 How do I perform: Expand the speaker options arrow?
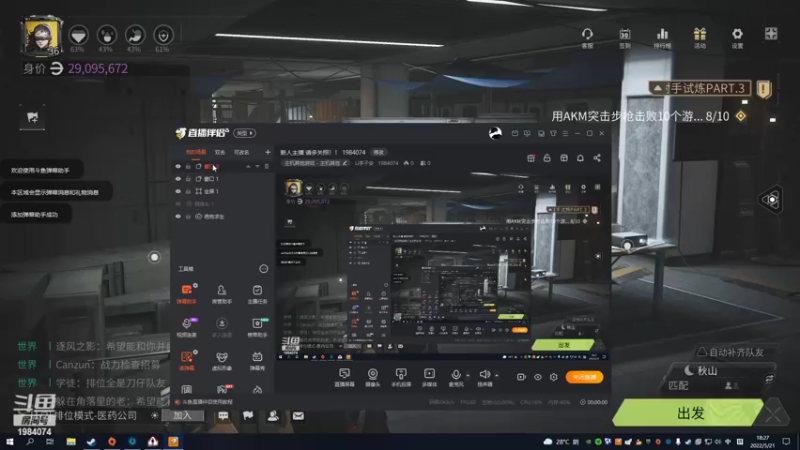coord(496,376)
